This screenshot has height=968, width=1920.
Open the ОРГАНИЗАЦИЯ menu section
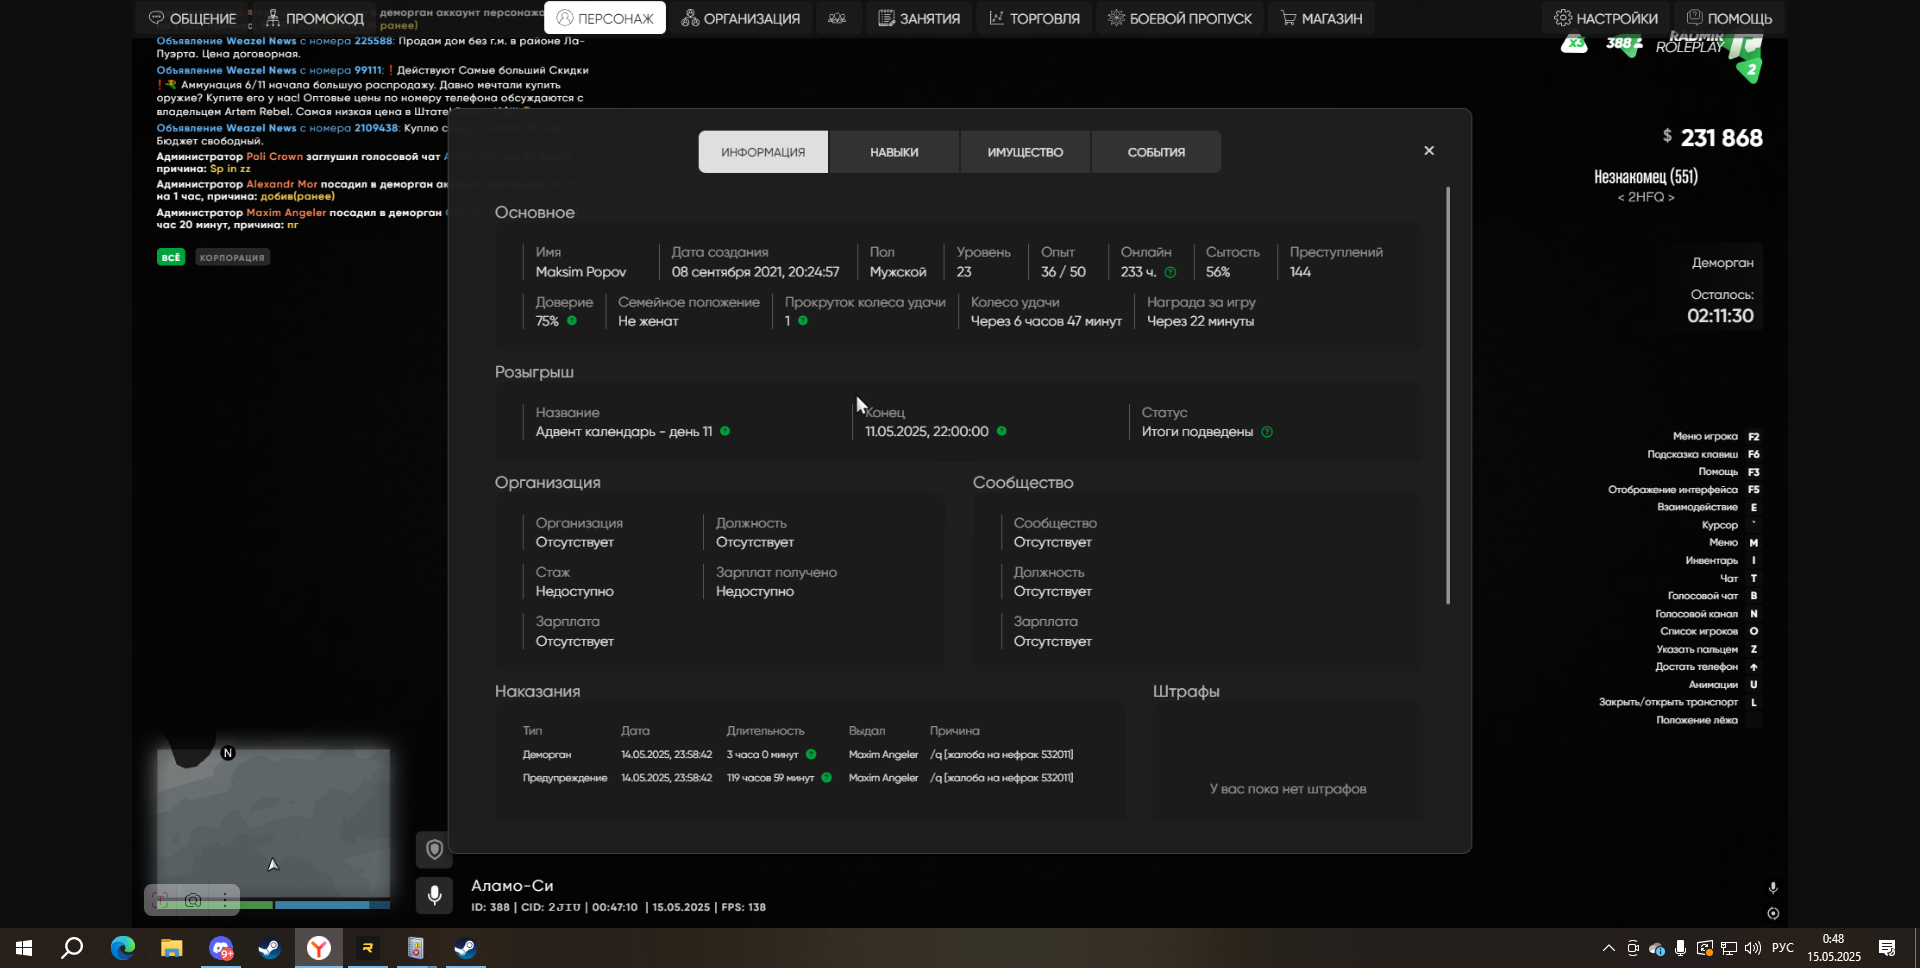click(x=741, y=18)
